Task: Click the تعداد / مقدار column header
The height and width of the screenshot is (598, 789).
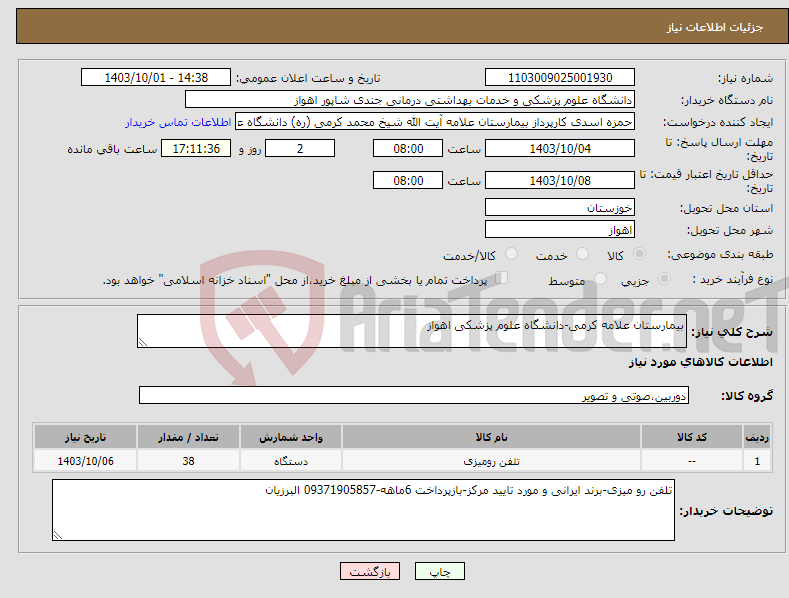Action: (188, 437)
